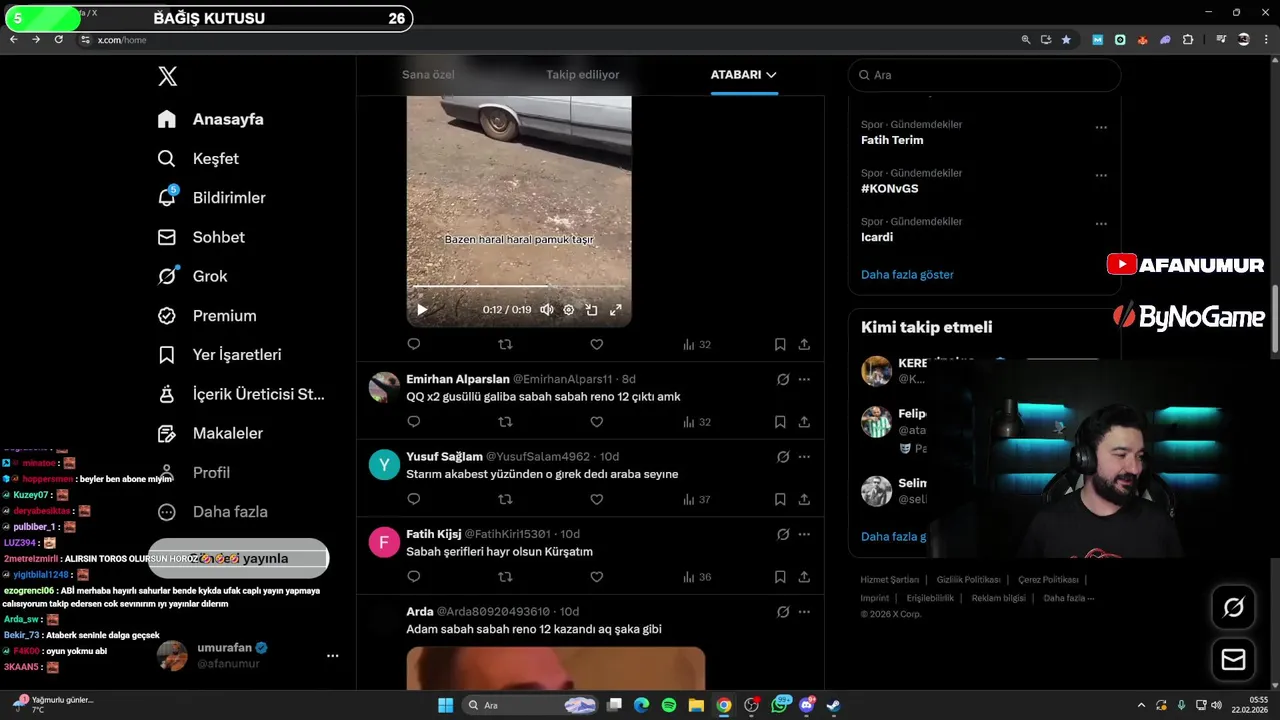This screenshot has width=1280, height=720.
Task: Bookmark the video tweet
Action: coord(780,344)
